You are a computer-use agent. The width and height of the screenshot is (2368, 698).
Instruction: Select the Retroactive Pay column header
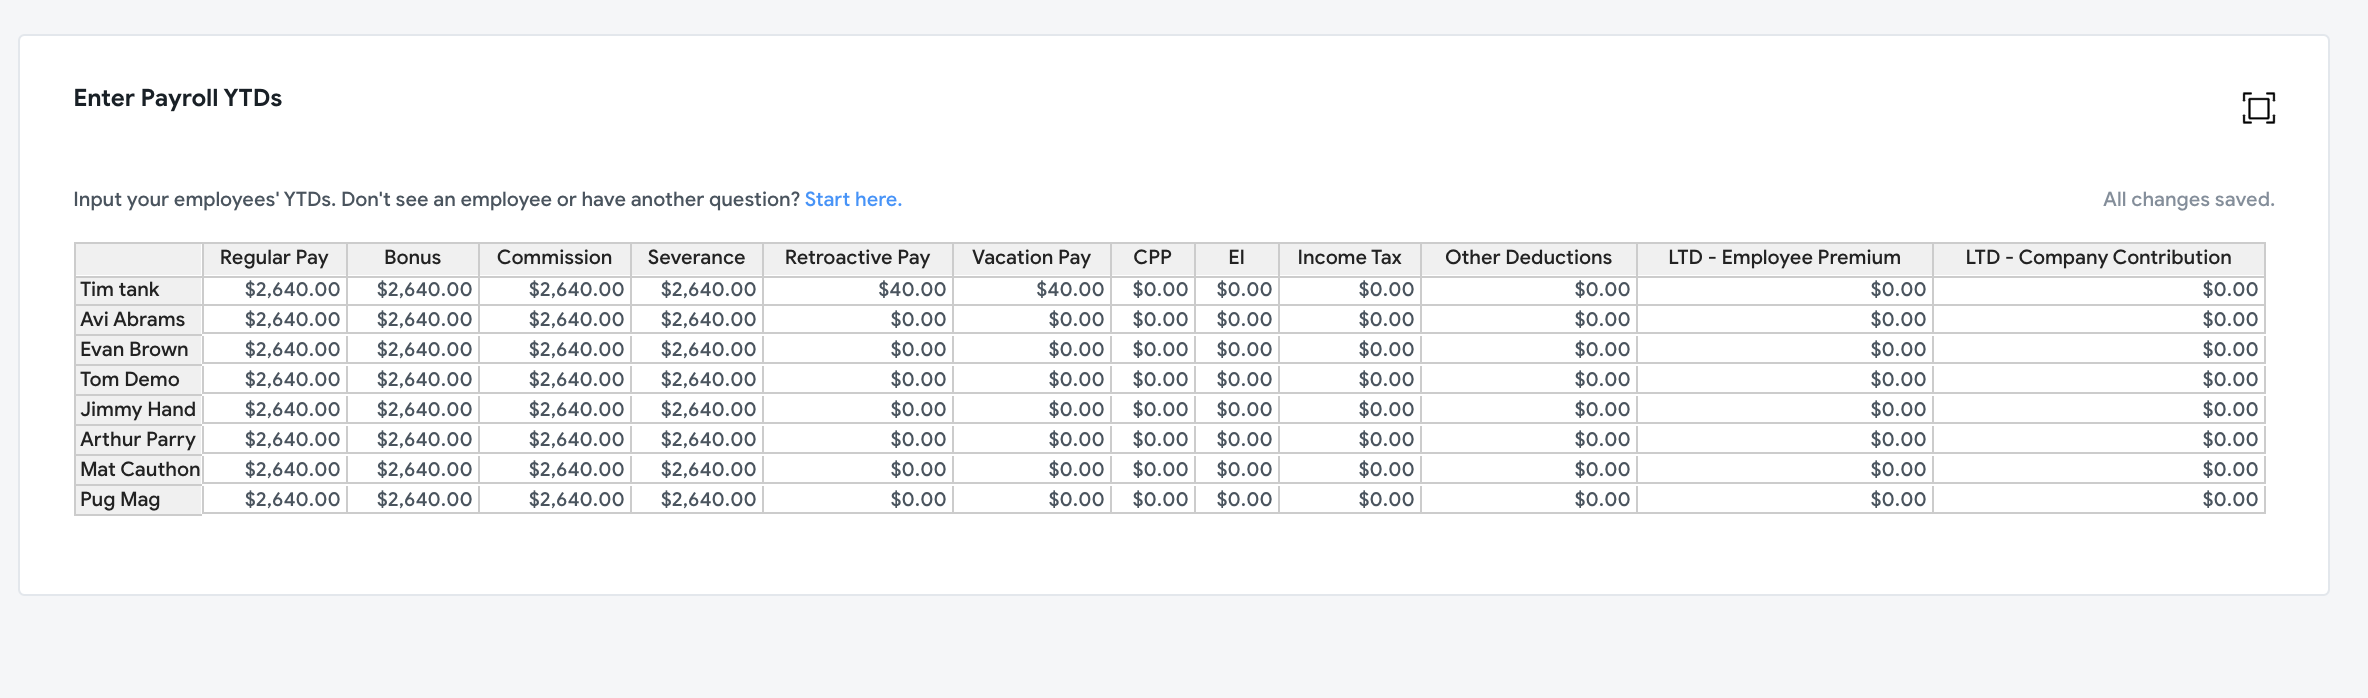[x=858, y=258]
